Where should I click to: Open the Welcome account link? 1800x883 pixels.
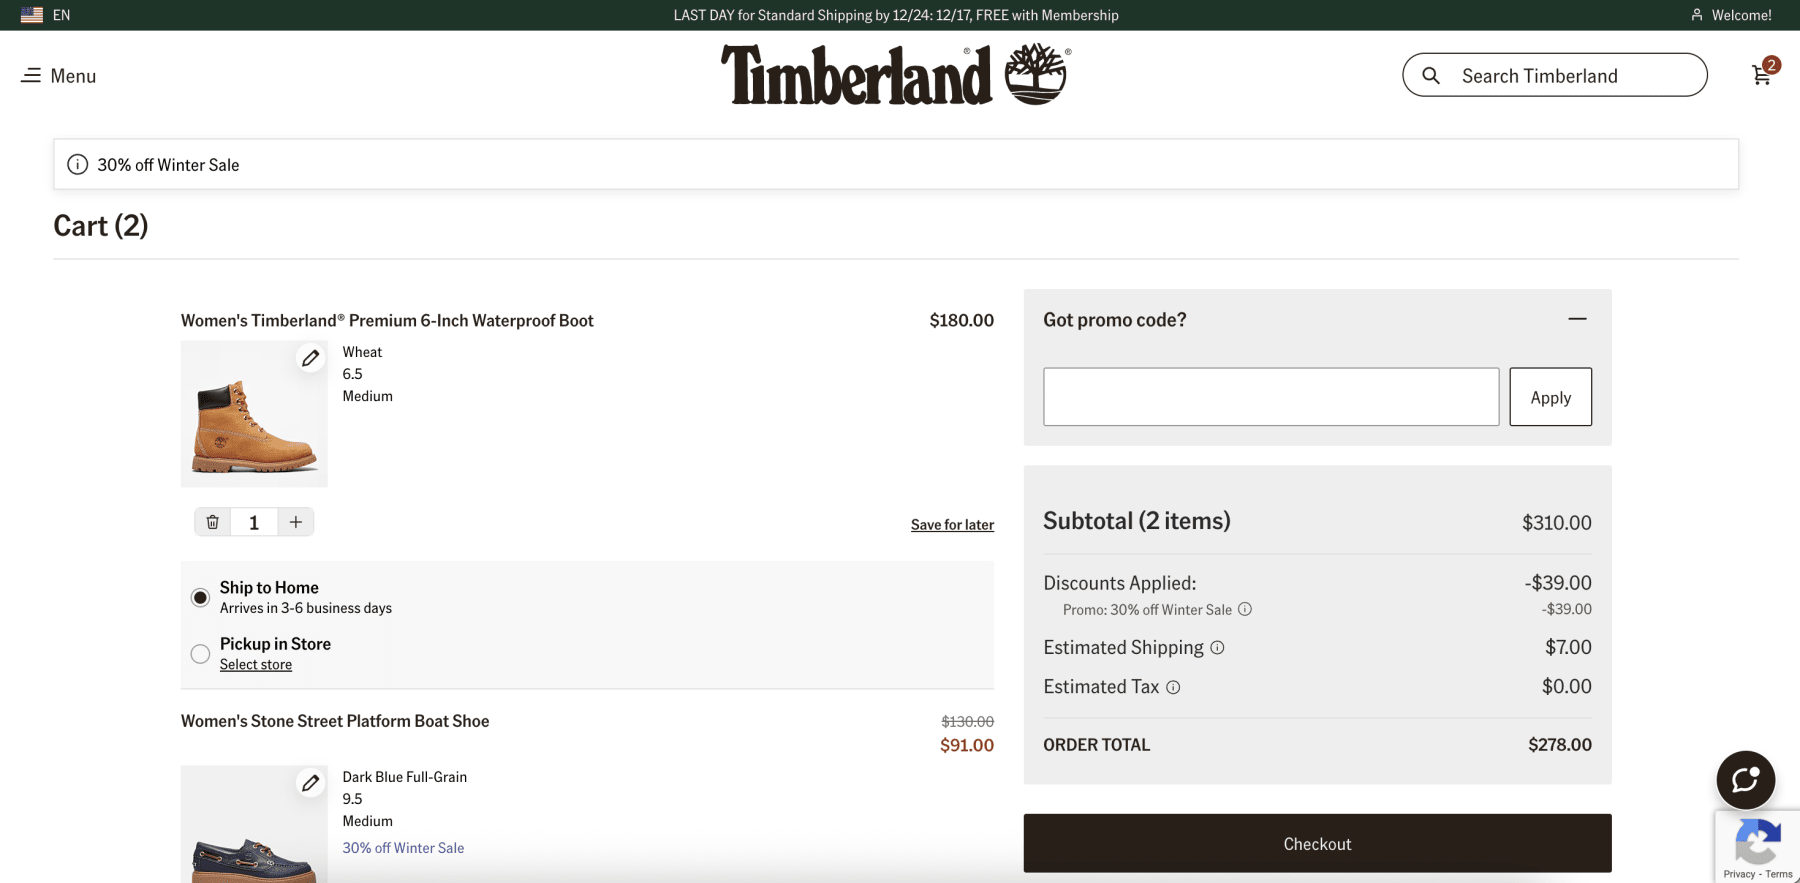(1731, 15)
